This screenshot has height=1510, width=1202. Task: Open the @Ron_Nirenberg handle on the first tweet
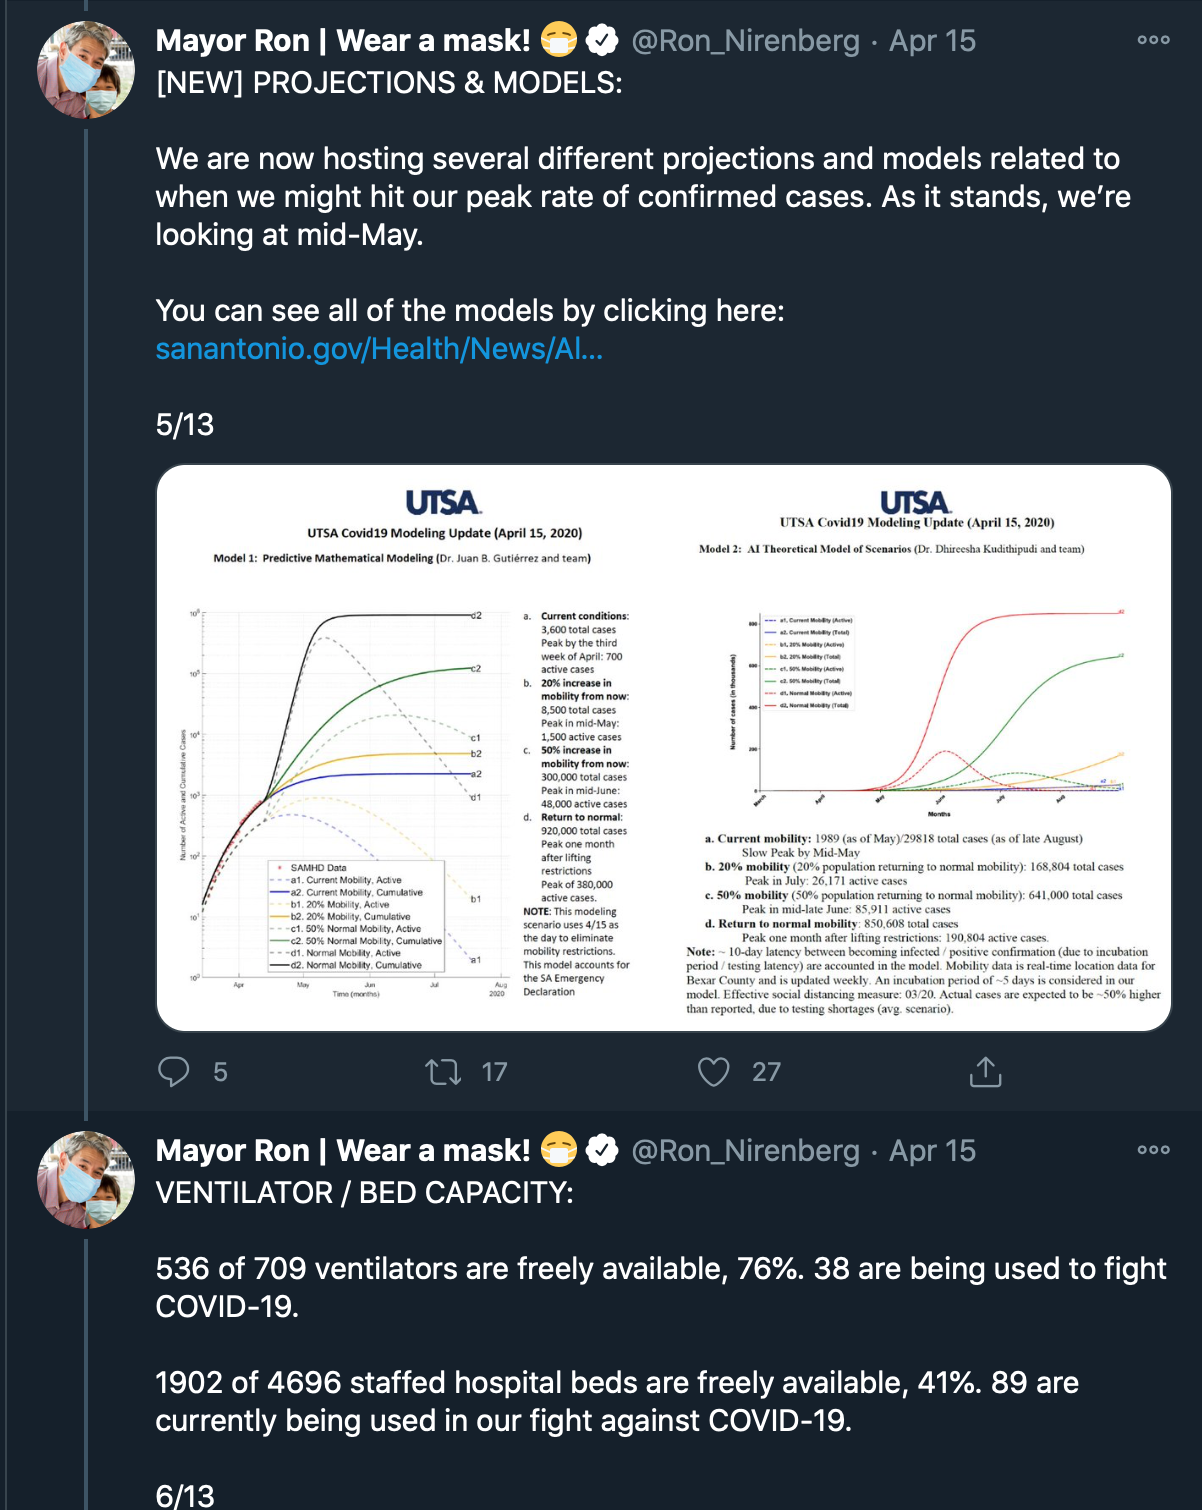[x=745, y=41]
